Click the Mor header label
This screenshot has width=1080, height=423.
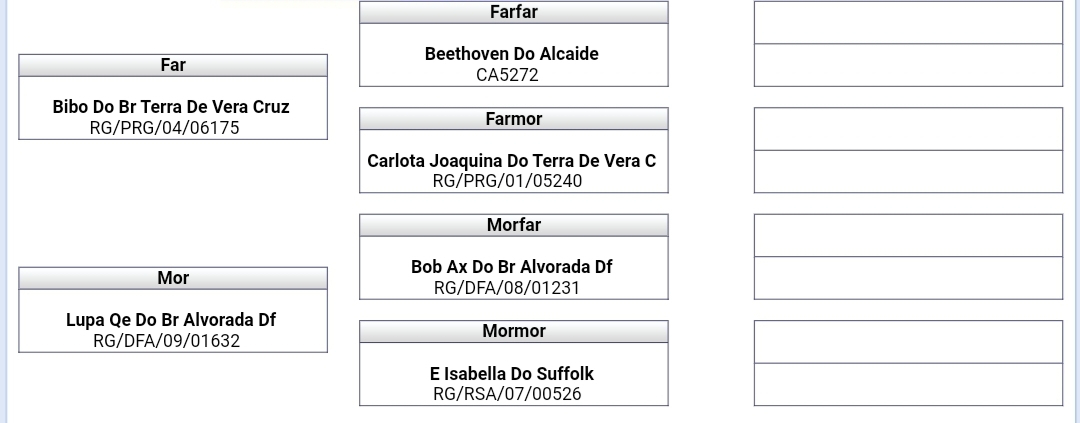pyautogui.click(x=173, y=278)
